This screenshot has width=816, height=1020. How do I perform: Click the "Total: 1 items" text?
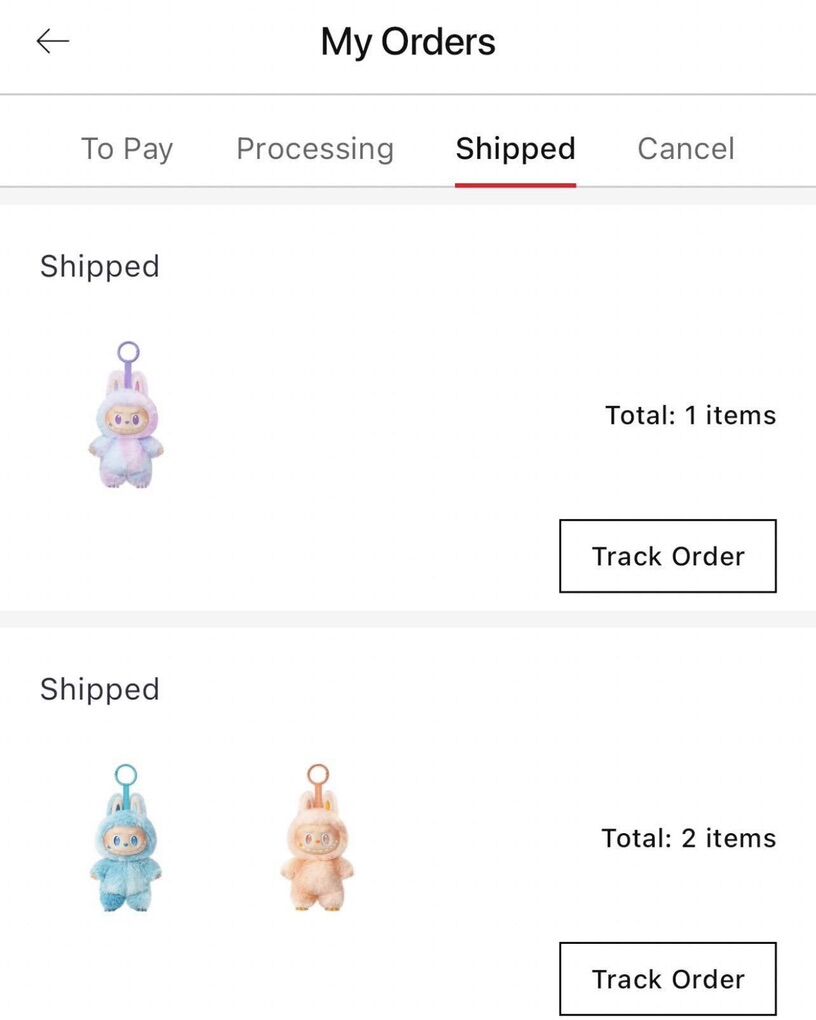690,415
